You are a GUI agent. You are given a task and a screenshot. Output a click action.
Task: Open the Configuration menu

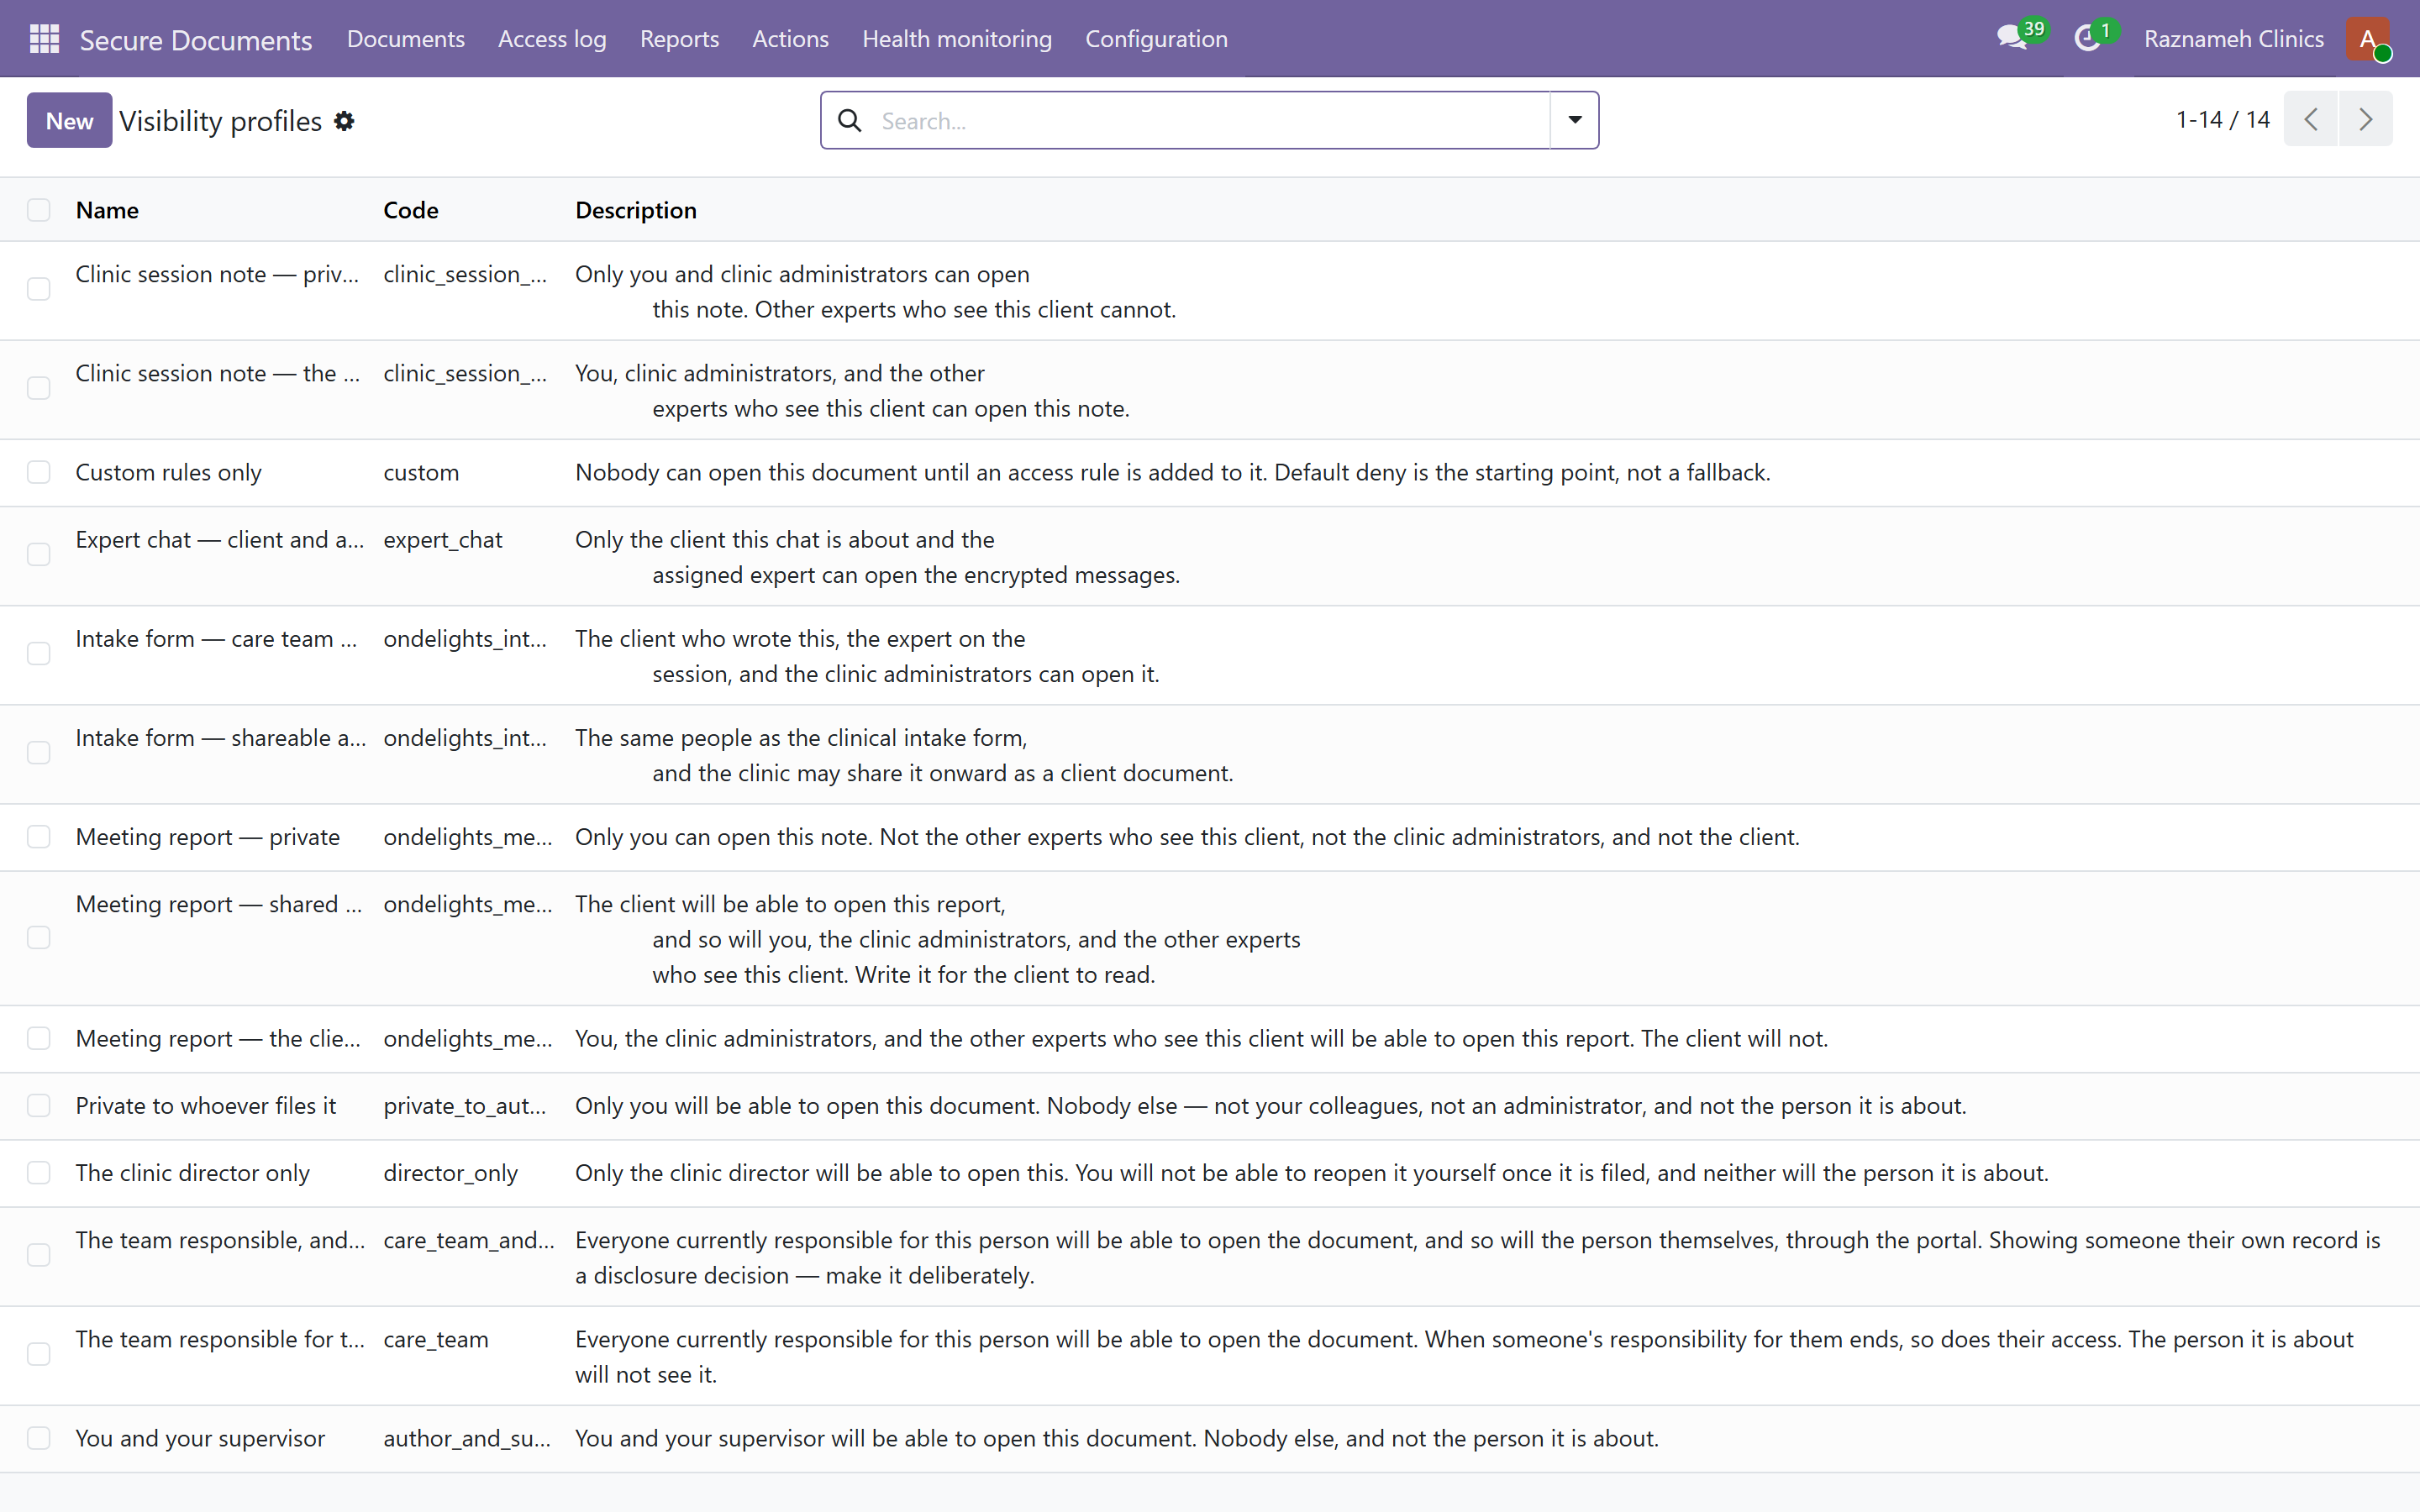[1156, 39]
